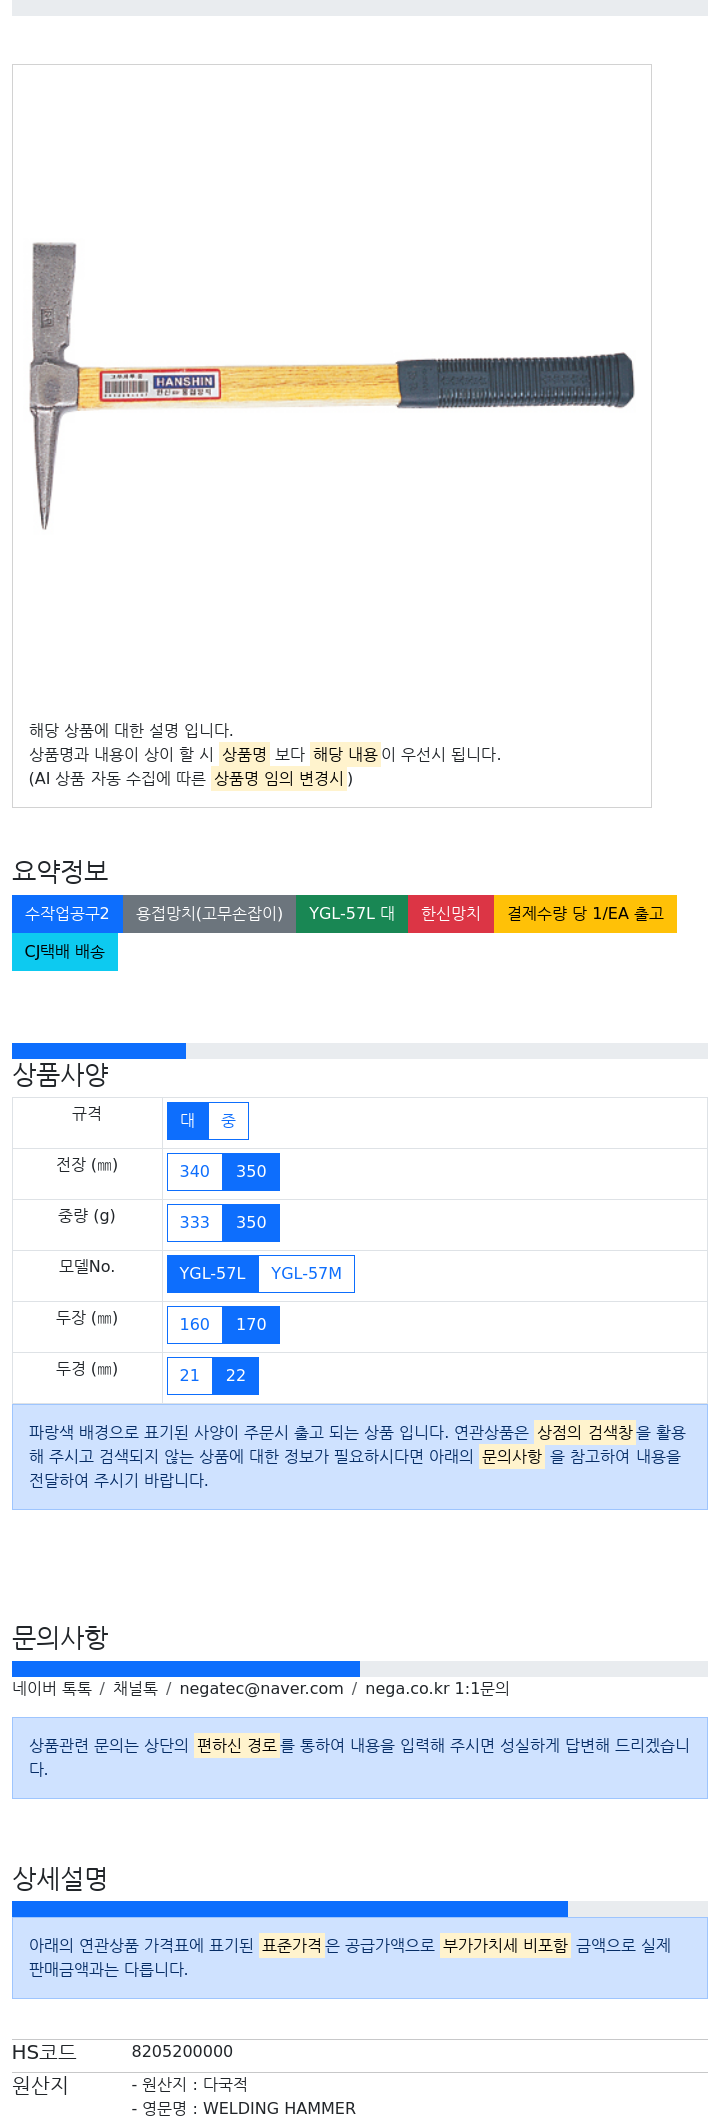Select 160 for 두장 head length
This screenshot has width=720, height=2121.
pyautogui.click(x=195, y=1325)
